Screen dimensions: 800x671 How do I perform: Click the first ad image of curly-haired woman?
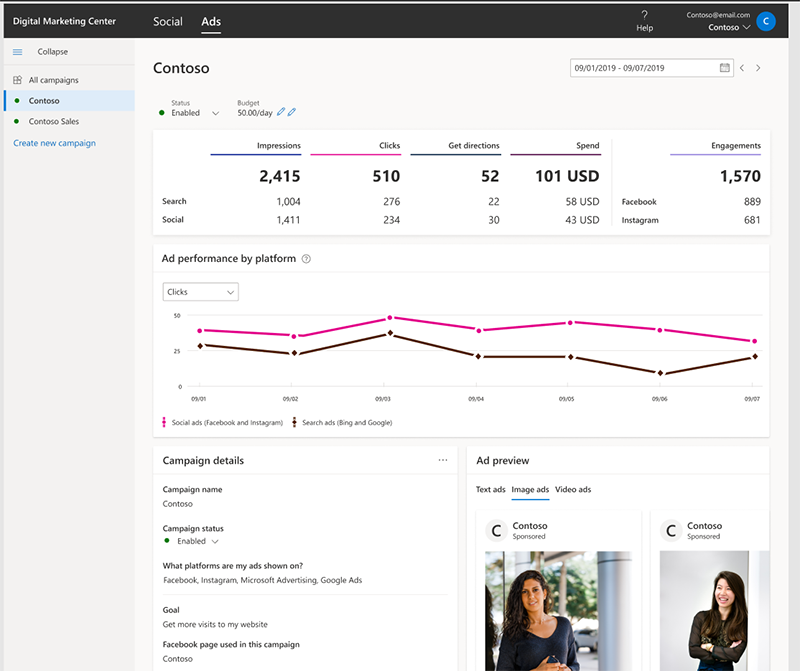click(x=559, y=611)
